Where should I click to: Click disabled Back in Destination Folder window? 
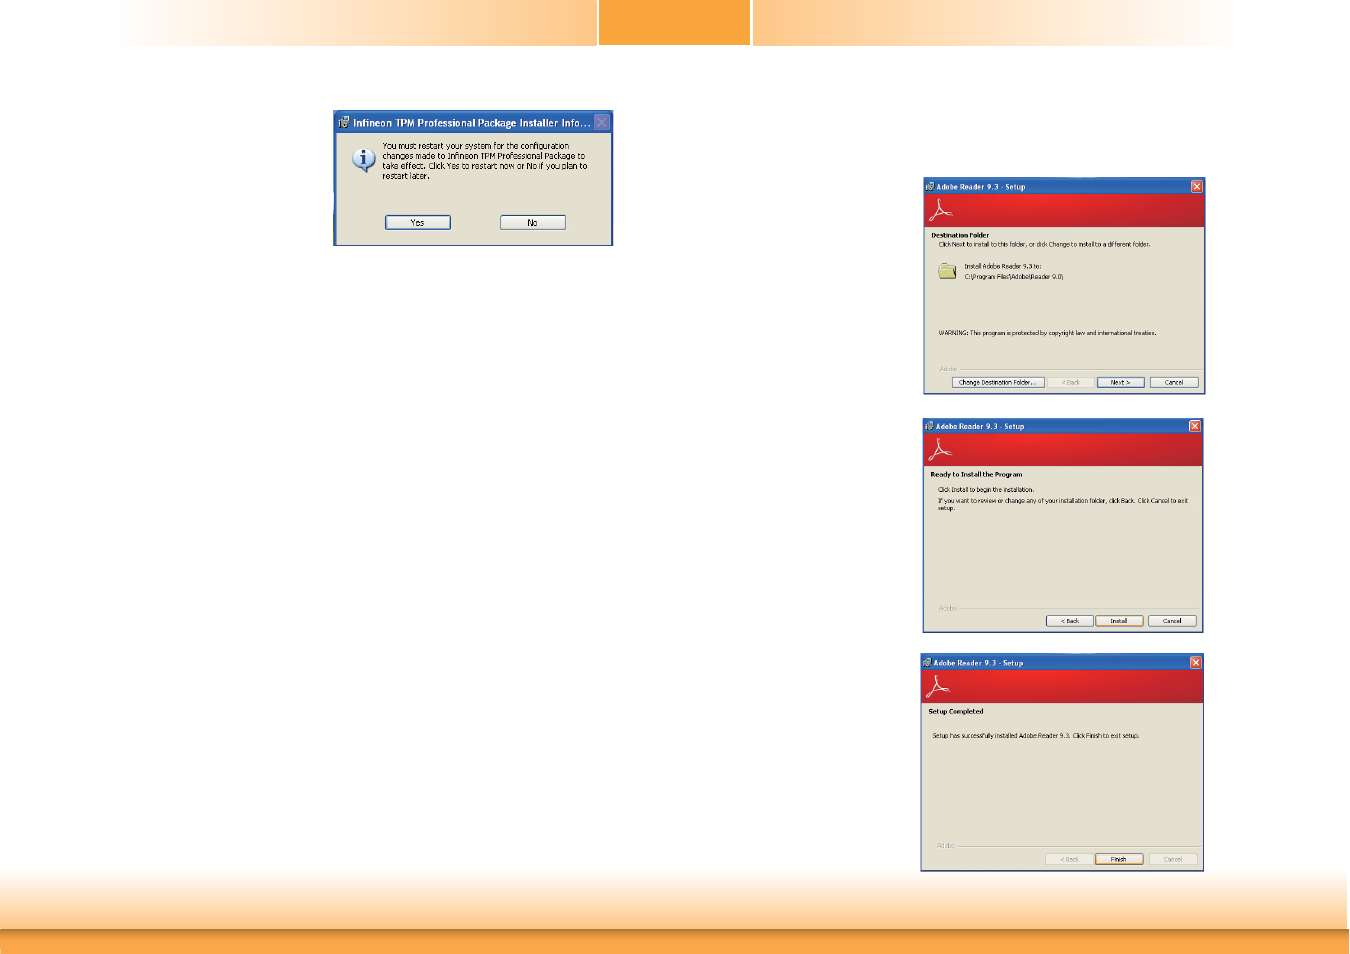[x=1071, y=382]
